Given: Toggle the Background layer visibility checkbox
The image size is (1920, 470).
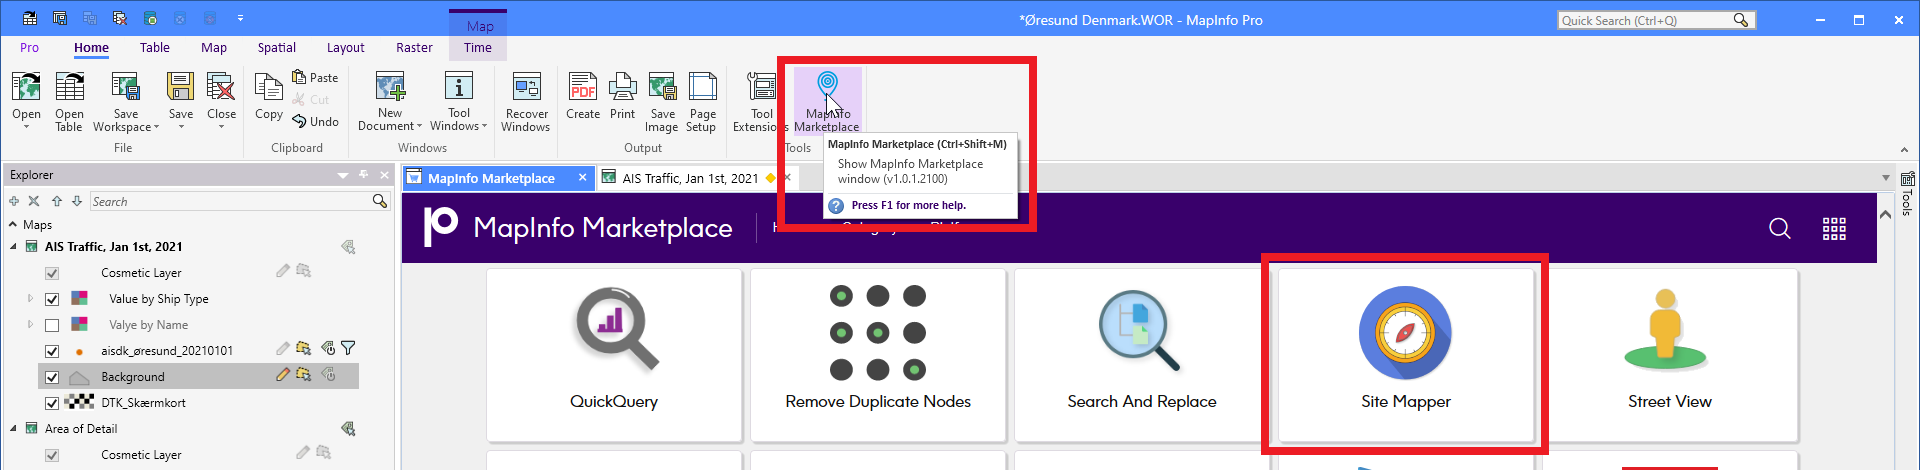Looking at the screenshot, I should 52,377.
